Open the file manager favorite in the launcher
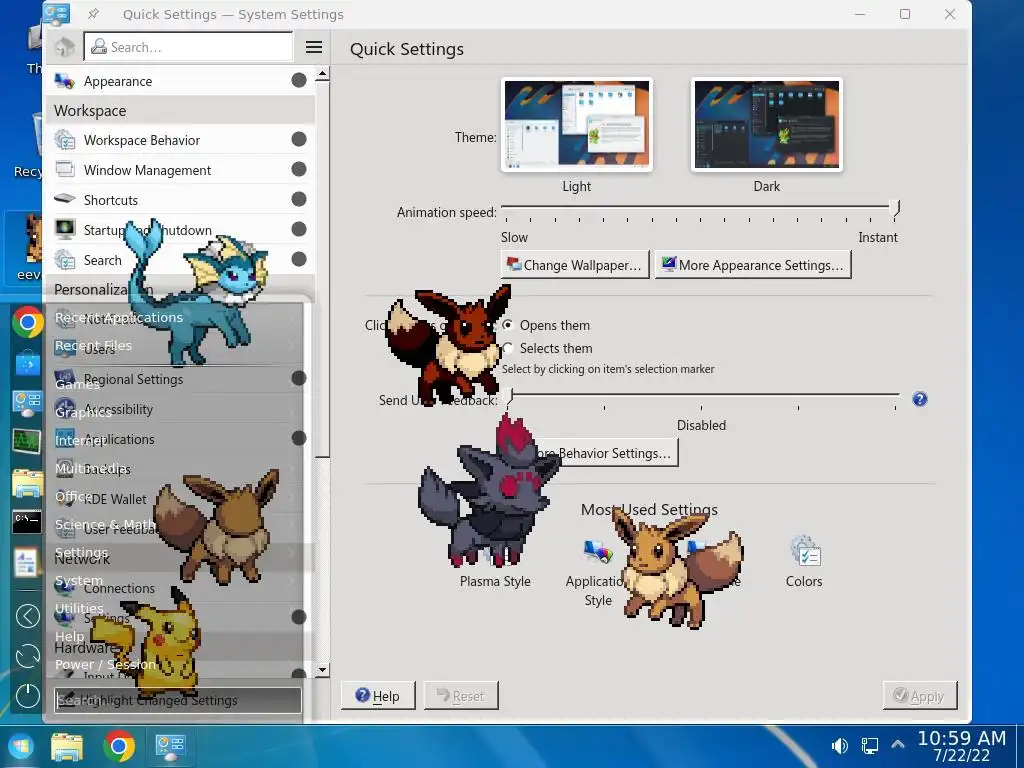 [x=27, y=483]
